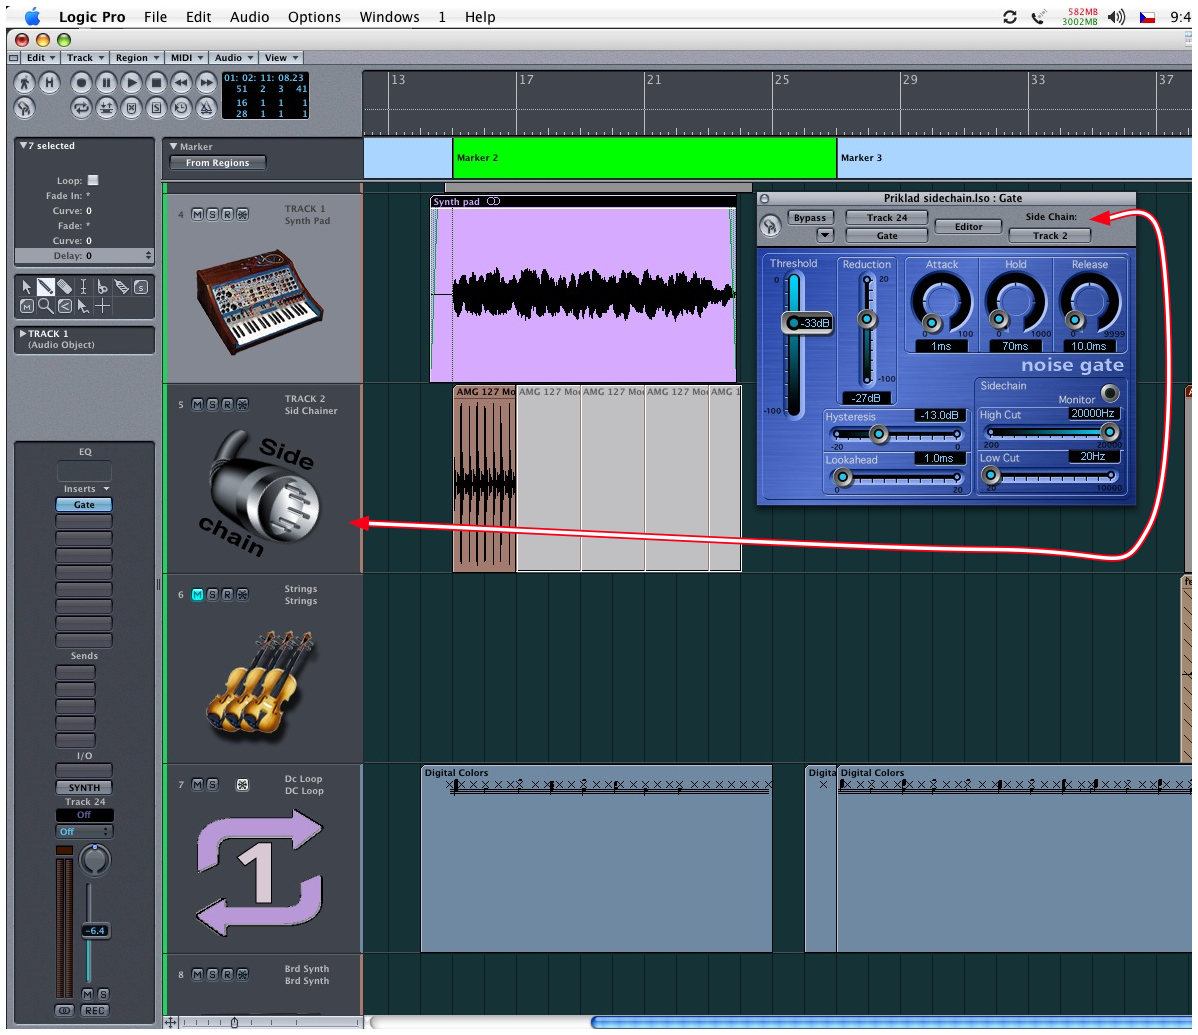Start playback with the Play button
This screenshot has height=1035, width=1198.
tap(131, 82)
